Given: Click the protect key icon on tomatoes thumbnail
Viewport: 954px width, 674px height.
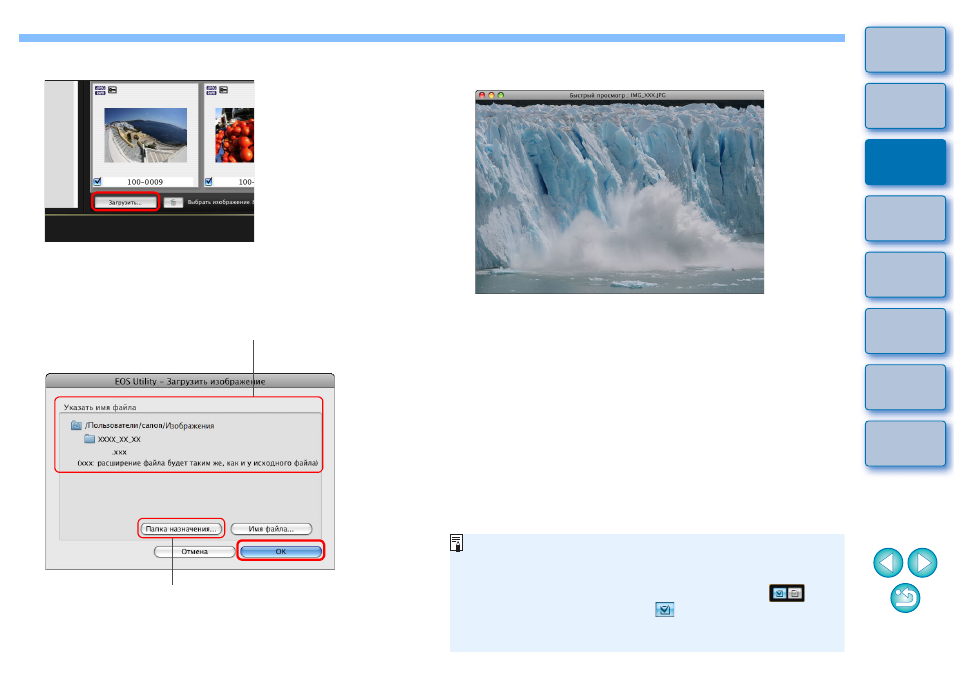Looking at the screenshot, I should (223, 90).
